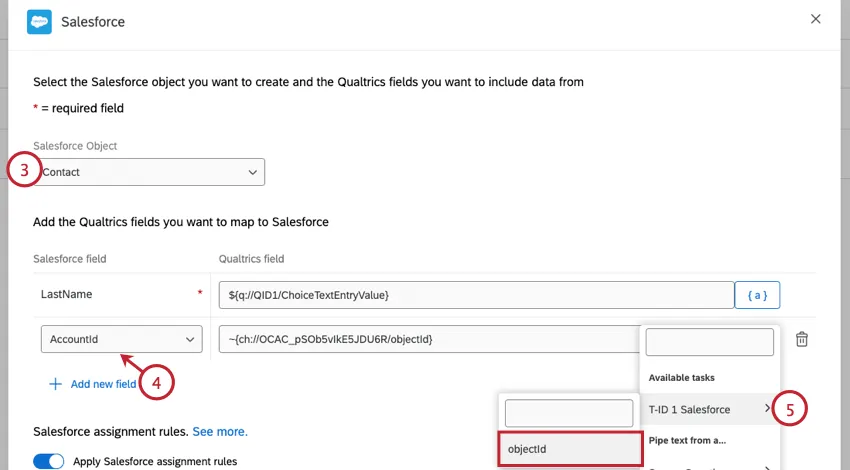This screenshot has height=470, width=850.
Task: Click the step 3 circle badge
Action: point(24,170)
